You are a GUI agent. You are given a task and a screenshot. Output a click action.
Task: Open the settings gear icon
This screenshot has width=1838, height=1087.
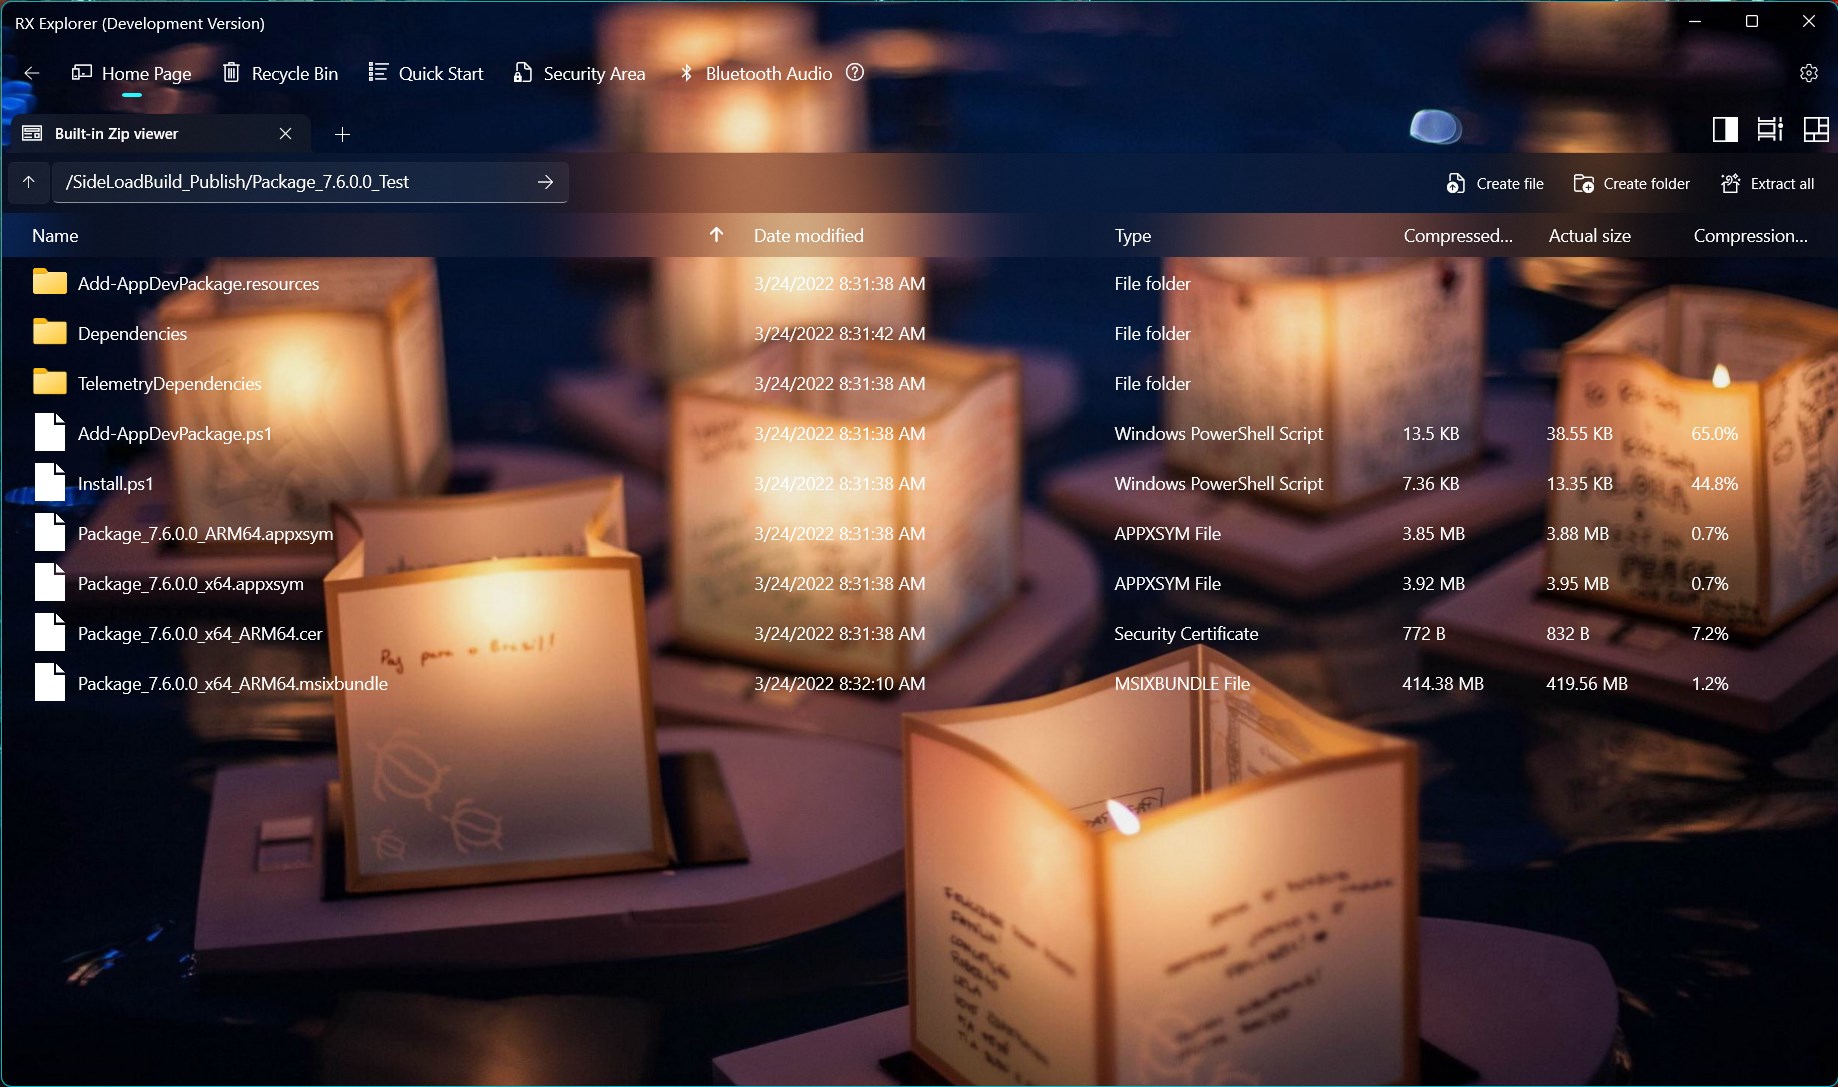point(1808,73)
